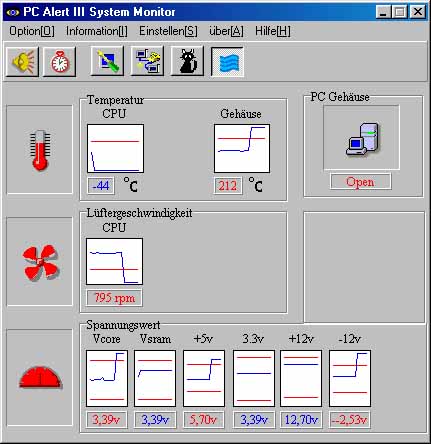This screenshot has height=444, width=431.
Task: Click the red fan speed icon
Action: tap(40, 263)
